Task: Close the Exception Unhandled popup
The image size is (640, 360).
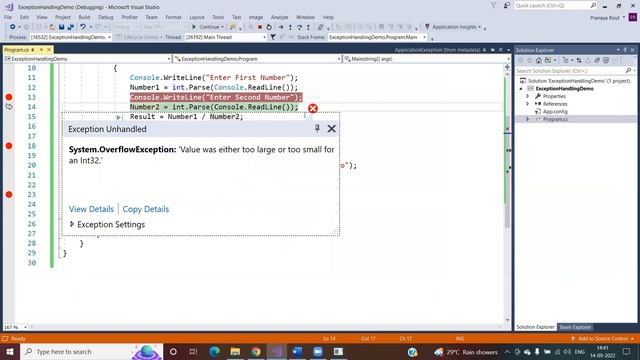Action: [331, 129]
